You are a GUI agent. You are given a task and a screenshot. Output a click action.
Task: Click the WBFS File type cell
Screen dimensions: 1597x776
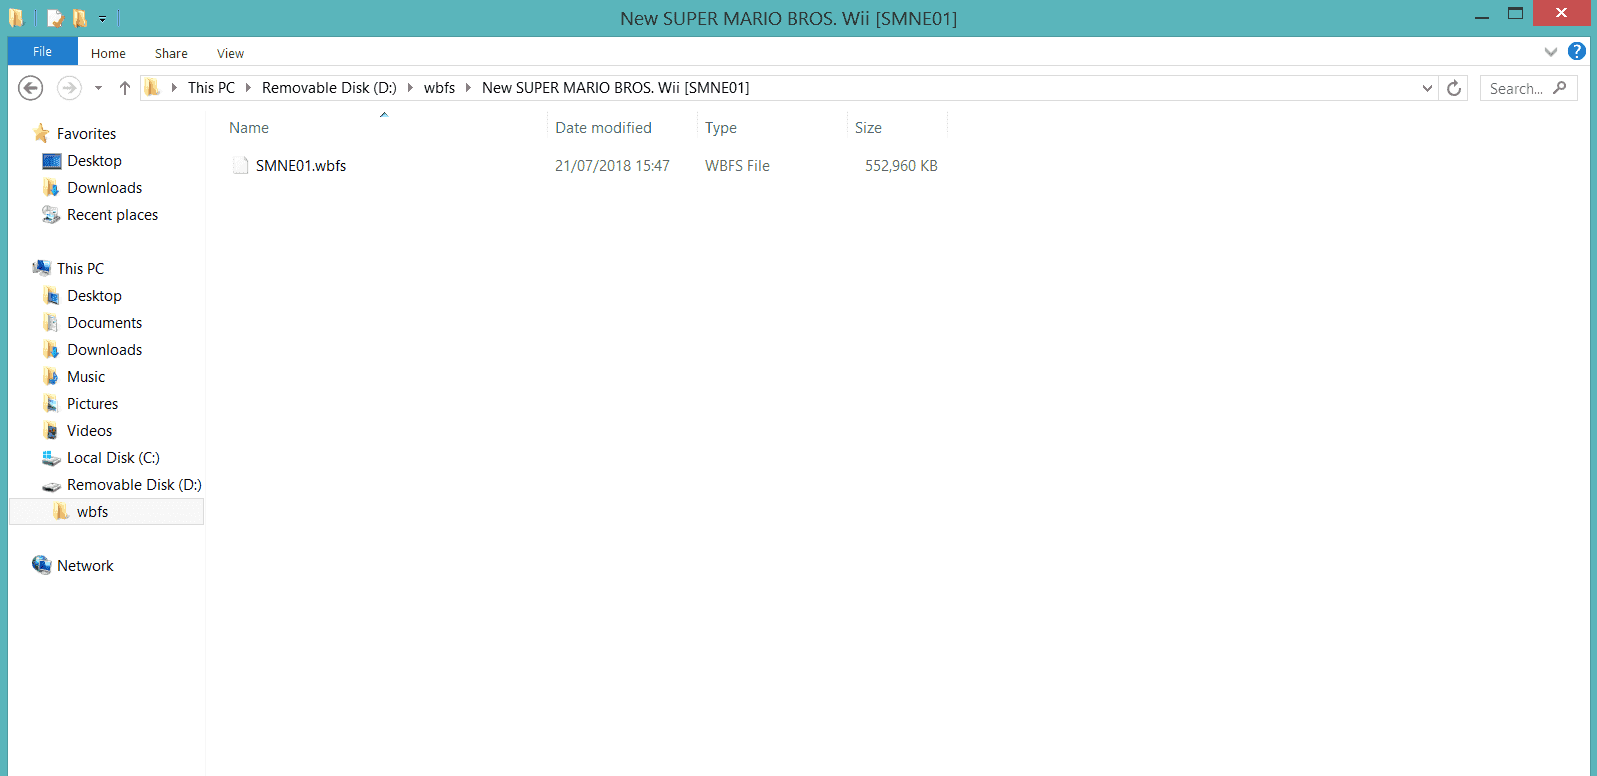point(737,166)
